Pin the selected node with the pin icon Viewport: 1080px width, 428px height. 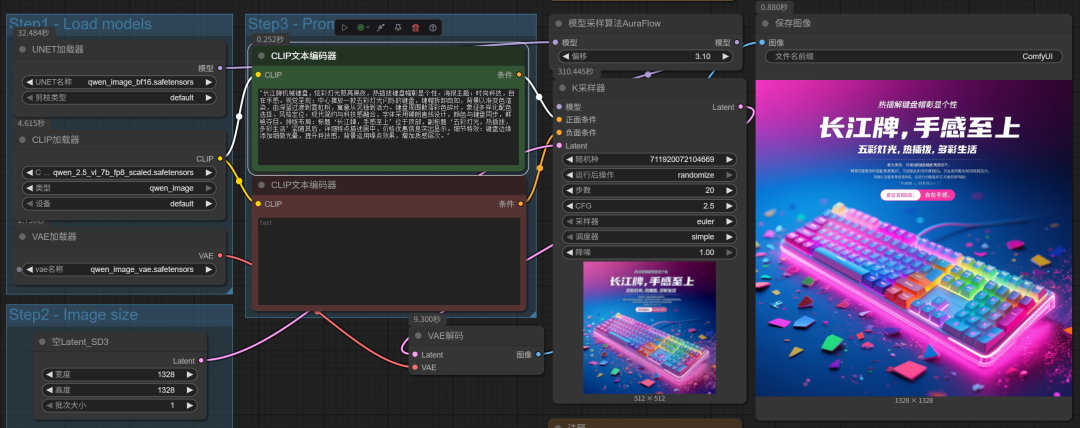coord(397,28)
